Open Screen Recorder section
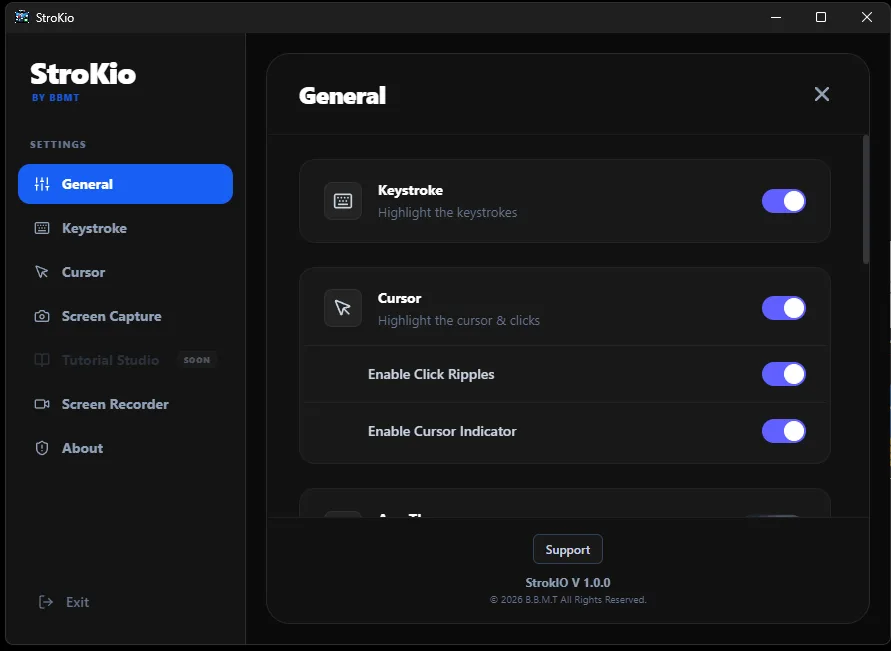 (x=126, y=404)
